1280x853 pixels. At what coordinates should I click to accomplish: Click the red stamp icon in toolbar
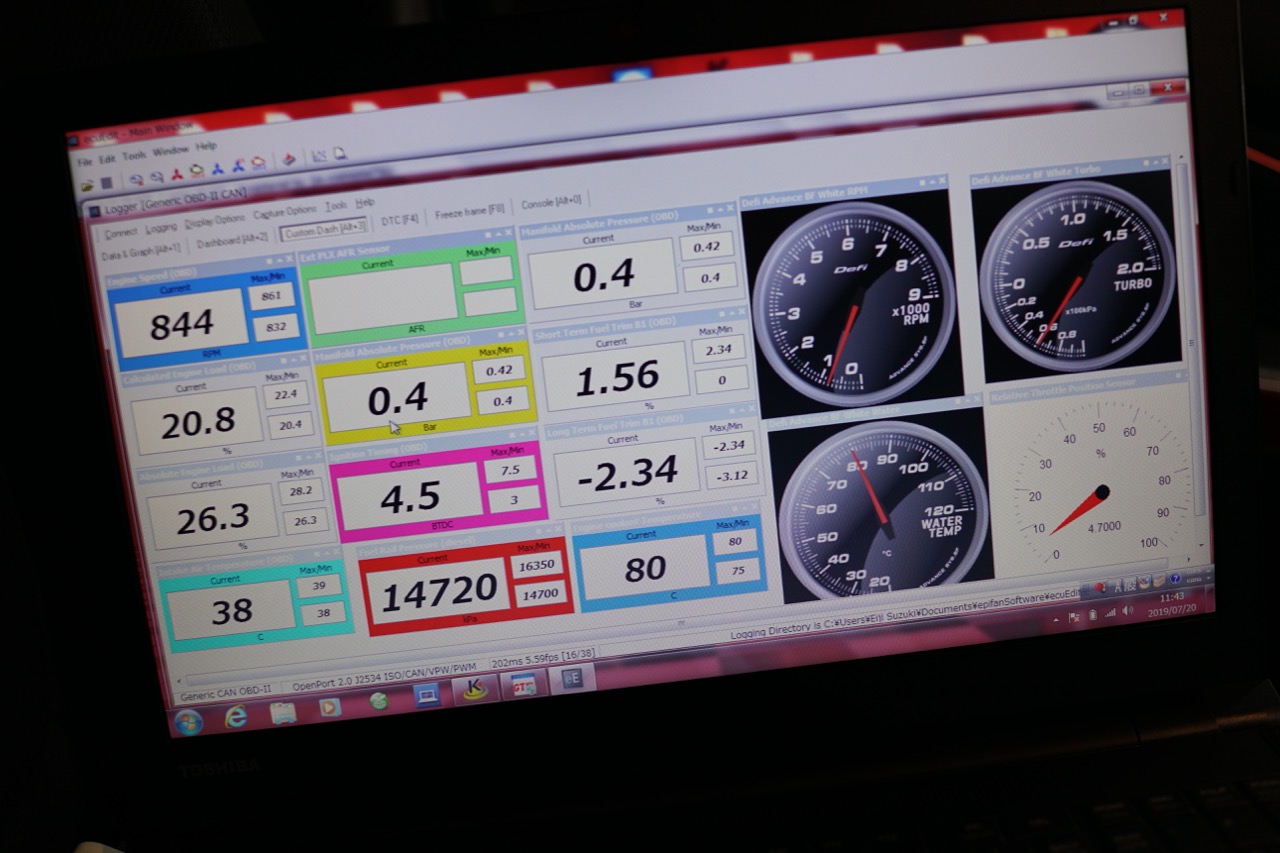(x=288, y=161)
